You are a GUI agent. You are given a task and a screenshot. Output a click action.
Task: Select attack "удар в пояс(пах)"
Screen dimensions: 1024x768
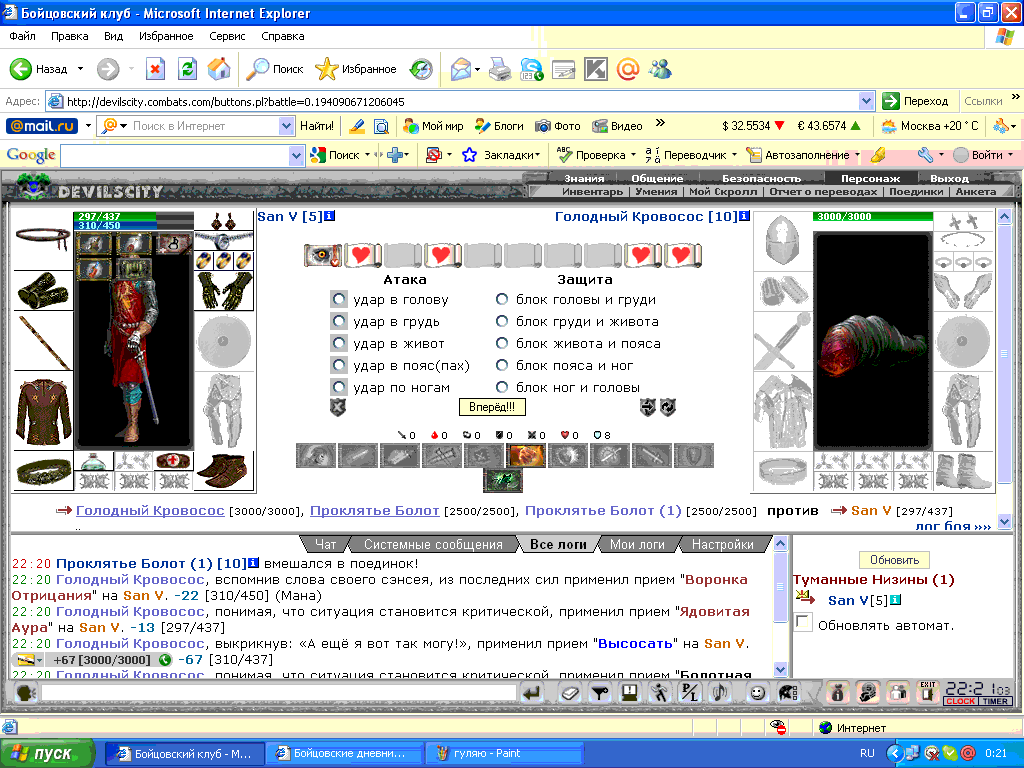(x=338, y=366)
